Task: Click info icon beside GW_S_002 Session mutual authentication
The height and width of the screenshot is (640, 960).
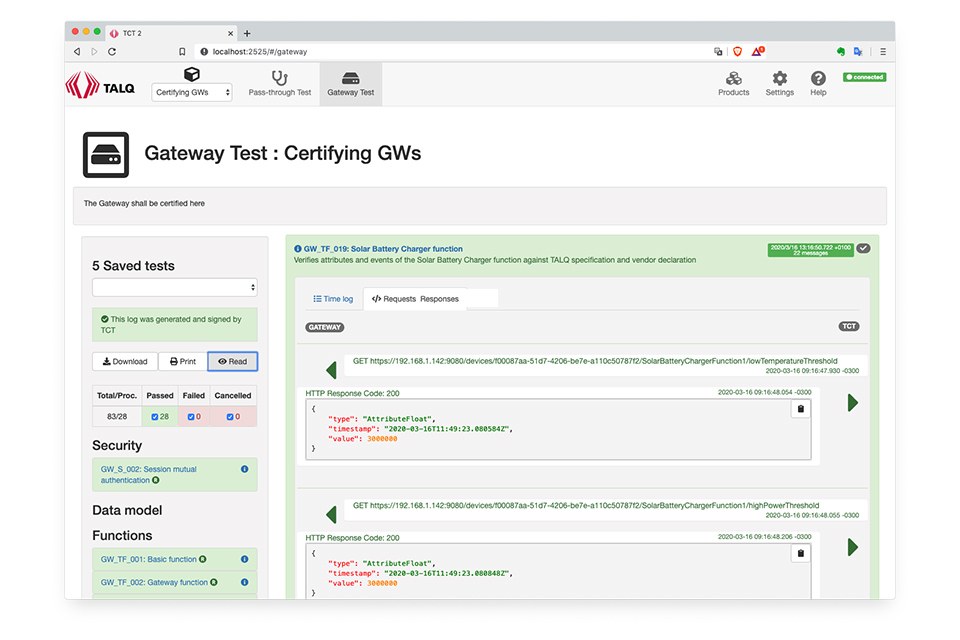Action: coord(244,469)
